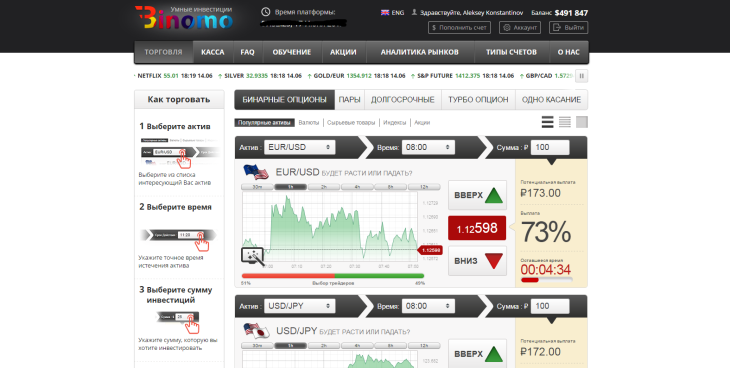Open the USD/JPY asset dropdown
Screen dimensions: 730x368
(x=299, y=306)
